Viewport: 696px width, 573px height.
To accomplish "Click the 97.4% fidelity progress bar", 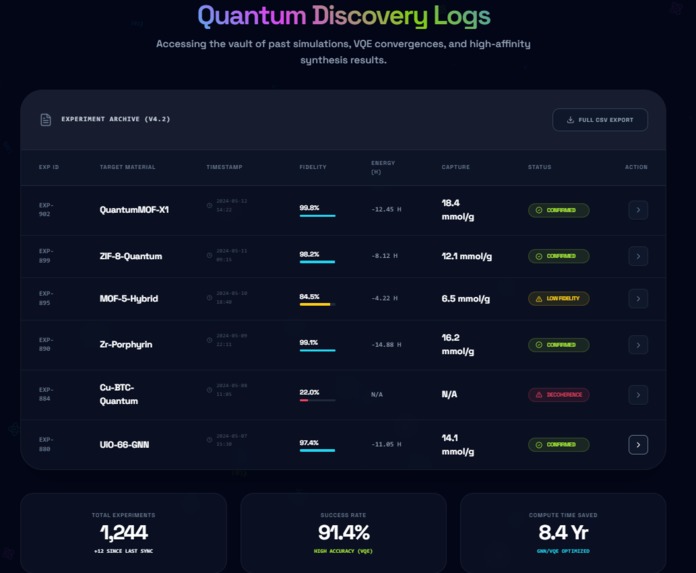I will click(317, 450).
